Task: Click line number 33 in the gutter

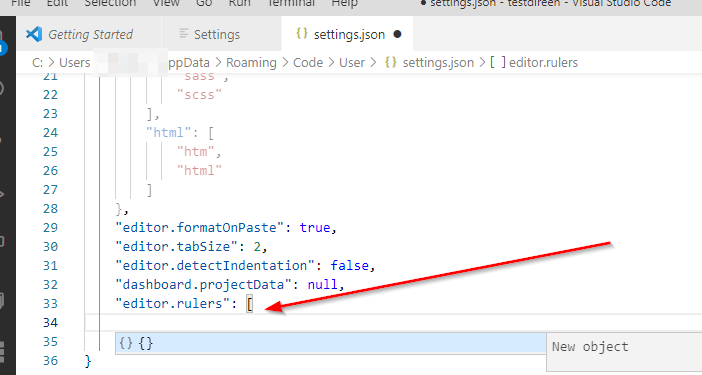Action: click(x=51, y=303)
